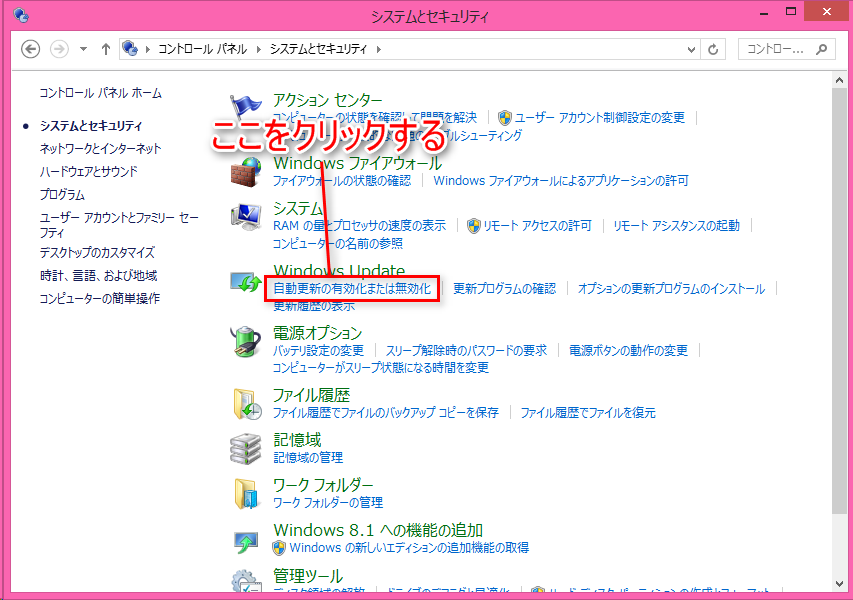The image size is (853, 600).
Task: Open Windows ファイアウォールによるアプリケーションの許可
Action: coord(561,181)
